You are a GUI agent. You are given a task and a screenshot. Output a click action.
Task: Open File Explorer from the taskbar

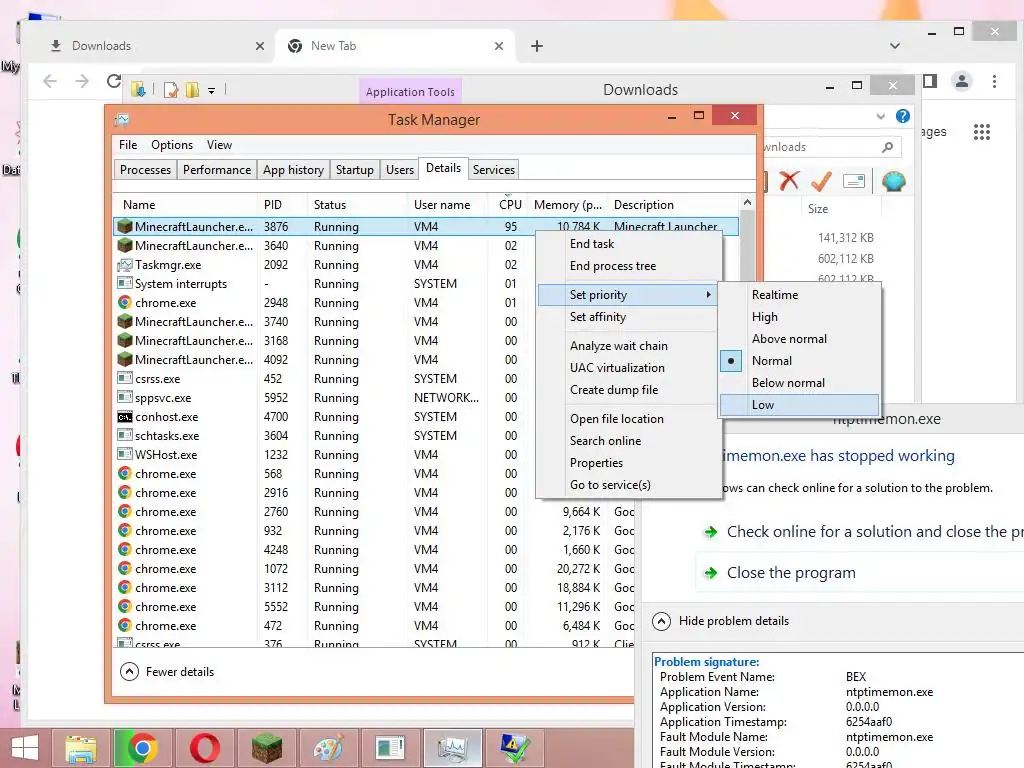point(80,748)
